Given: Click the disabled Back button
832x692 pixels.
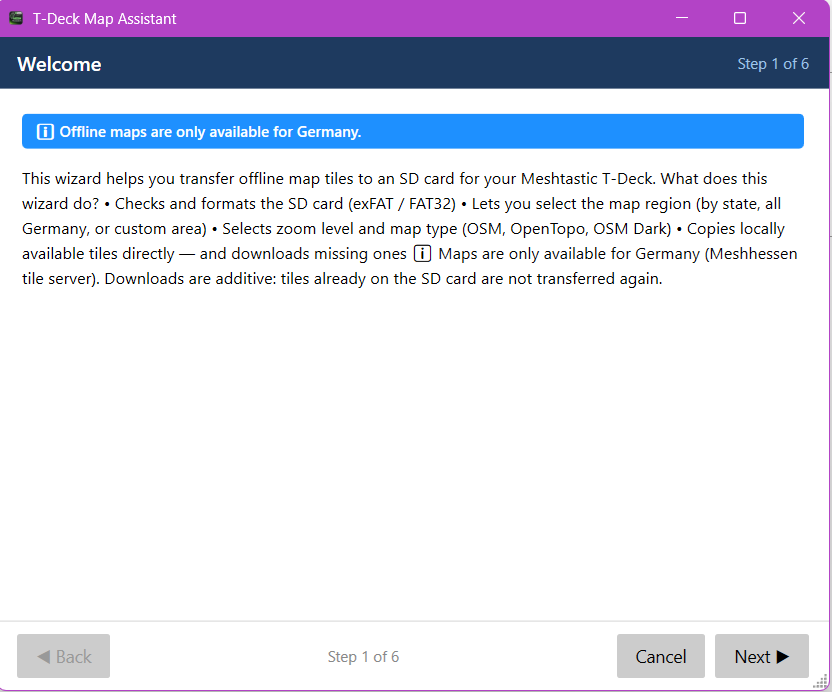Looking at the screenshot, I should click(x=64, y=656).
